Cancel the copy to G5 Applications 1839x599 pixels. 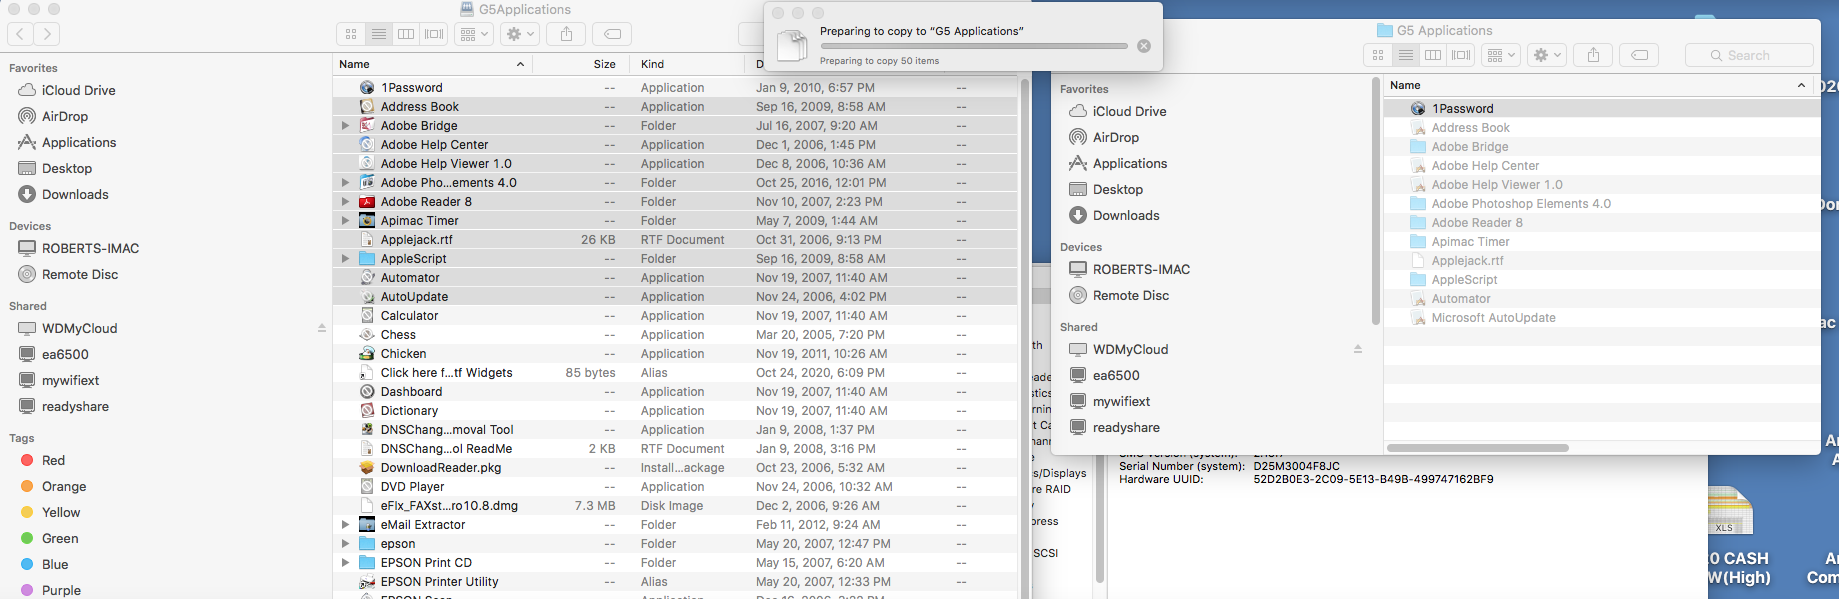[1144, 46]
